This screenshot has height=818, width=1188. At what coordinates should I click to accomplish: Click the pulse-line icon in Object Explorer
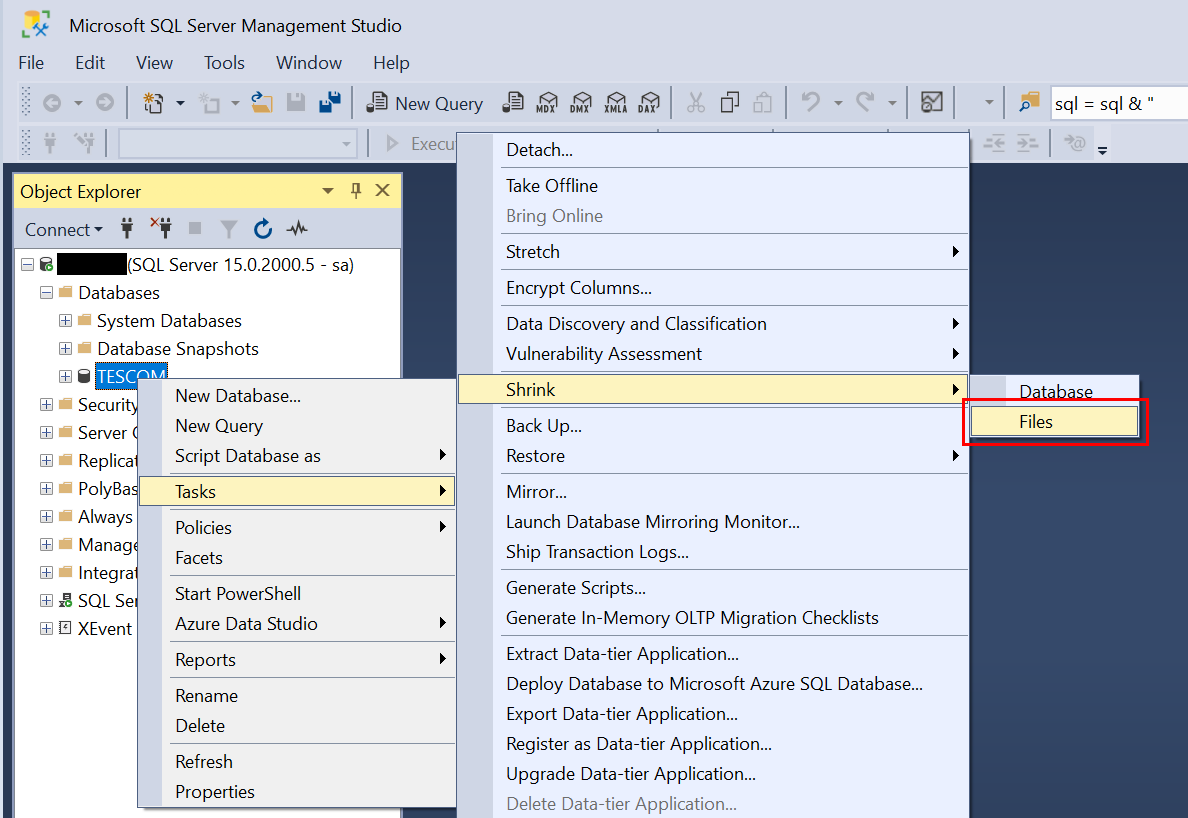coord(297,228)
